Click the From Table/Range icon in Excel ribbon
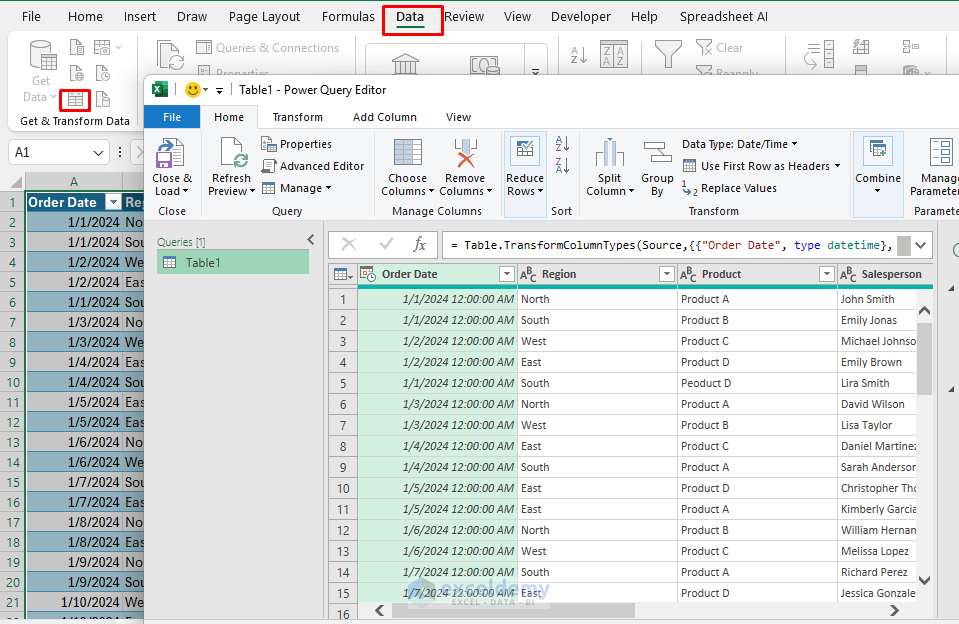Screen dimensions: 959x624 pyautogui.click(x=75, y=100)
